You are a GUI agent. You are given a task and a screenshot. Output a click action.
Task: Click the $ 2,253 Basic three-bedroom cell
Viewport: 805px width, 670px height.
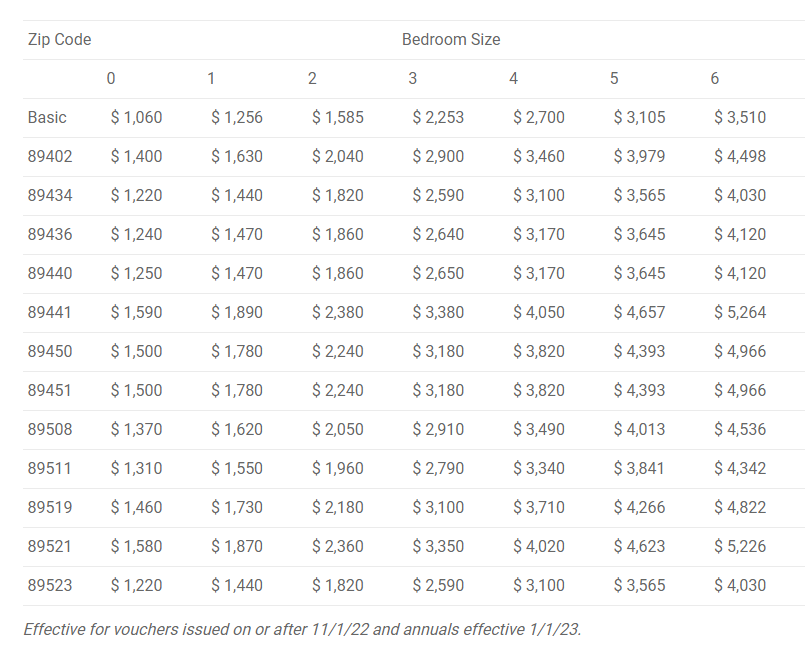click(438, 118)
